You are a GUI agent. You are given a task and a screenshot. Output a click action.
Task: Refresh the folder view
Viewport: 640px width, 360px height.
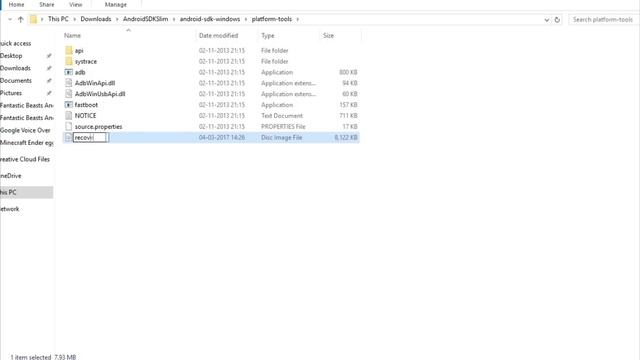557,20
